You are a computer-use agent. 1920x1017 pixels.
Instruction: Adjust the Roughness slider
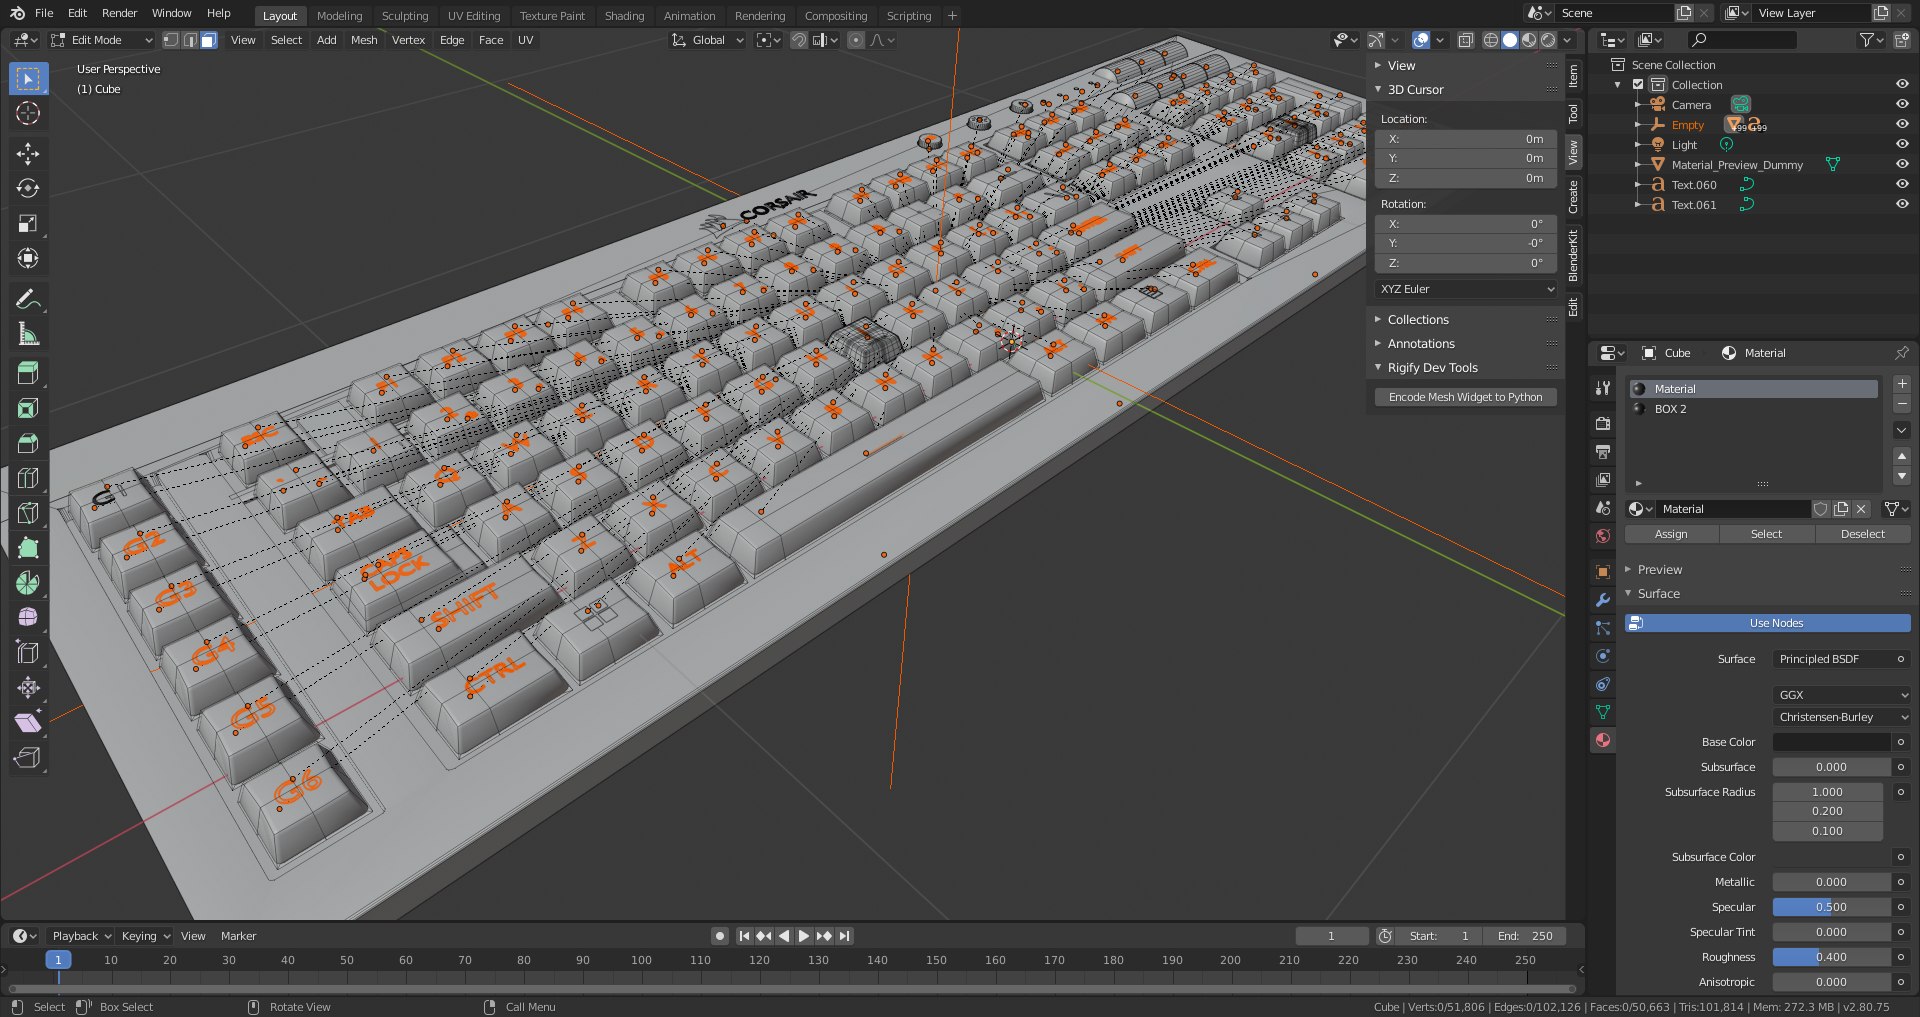click(1831, 957)
